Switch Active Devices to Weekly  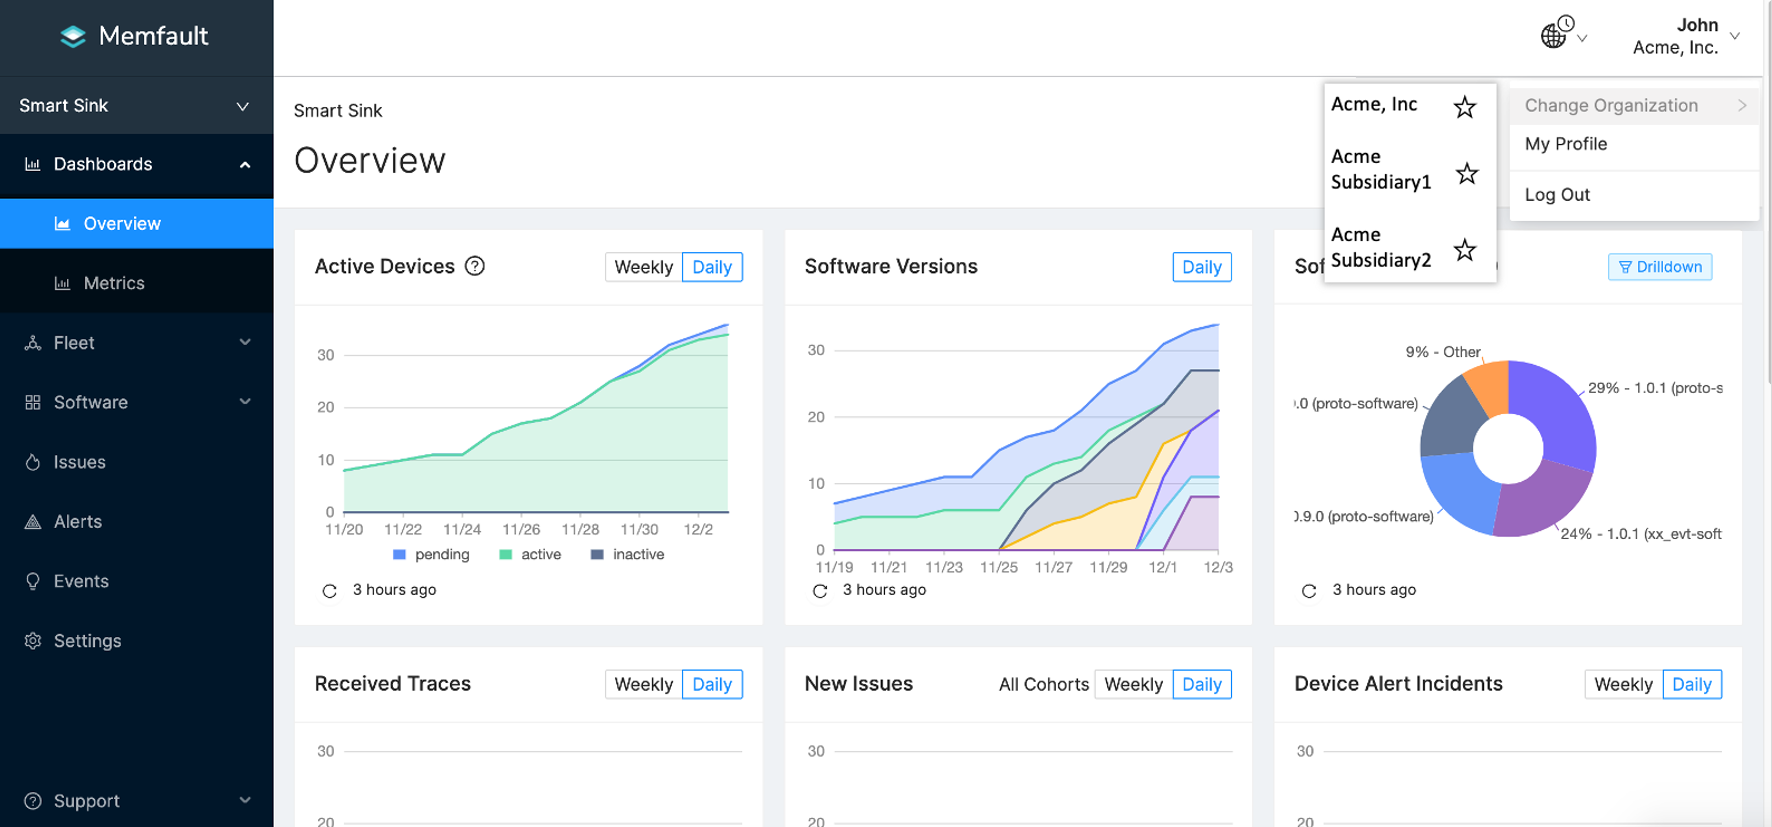pyautogui.click(x=643, y=267)
